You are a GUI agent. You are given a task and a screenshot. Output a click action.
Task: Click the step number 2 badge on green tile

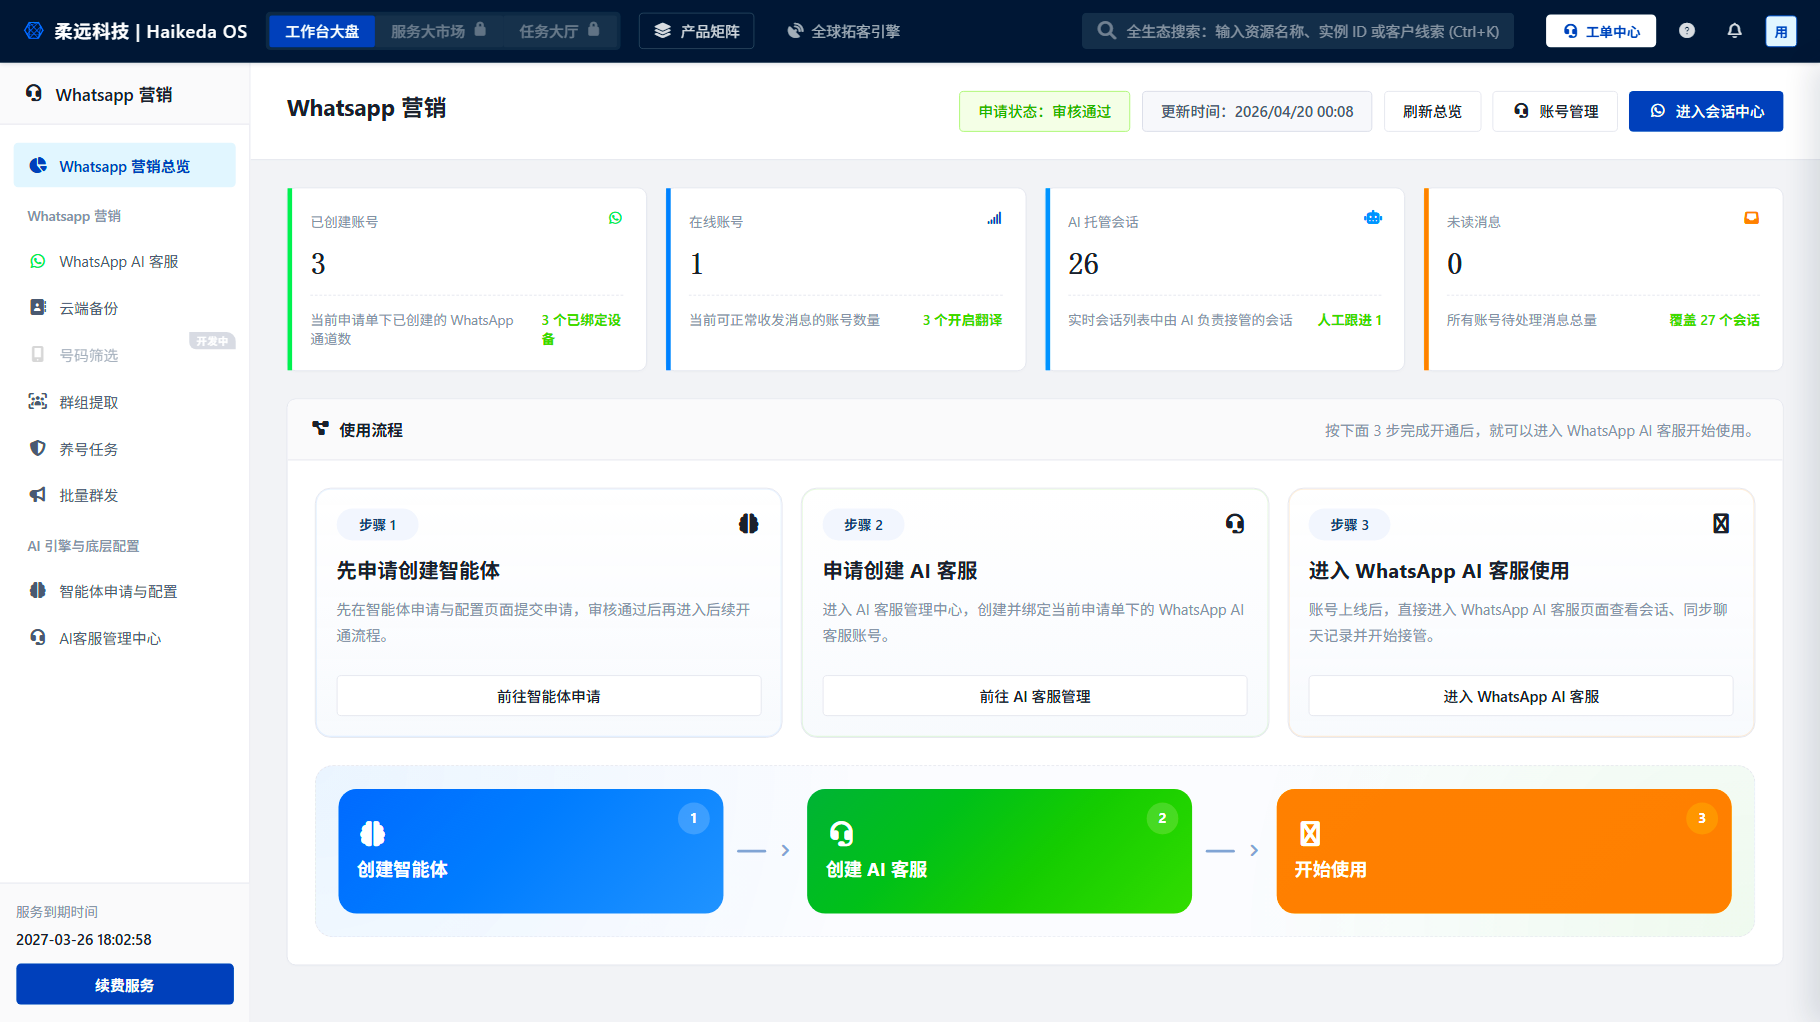pyautogui.click(x=1162, y=818)
